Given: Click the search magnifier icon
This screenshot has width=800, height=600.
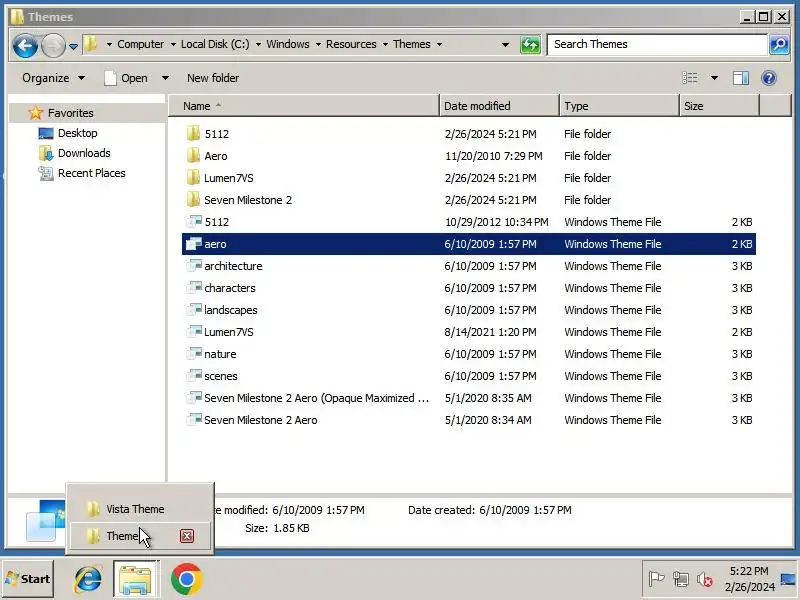Looking at the screenshot, I should [x=780, y=45].
